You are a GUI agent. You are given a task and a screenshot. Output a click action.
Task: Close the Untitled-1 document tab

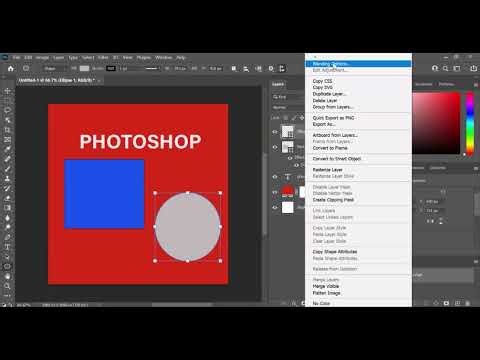100,80
